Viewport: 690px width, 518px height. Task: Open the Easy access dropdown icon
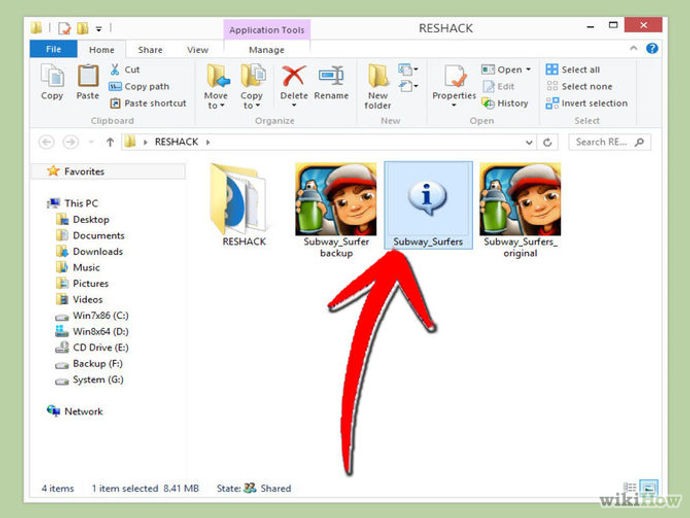[408, 86]
